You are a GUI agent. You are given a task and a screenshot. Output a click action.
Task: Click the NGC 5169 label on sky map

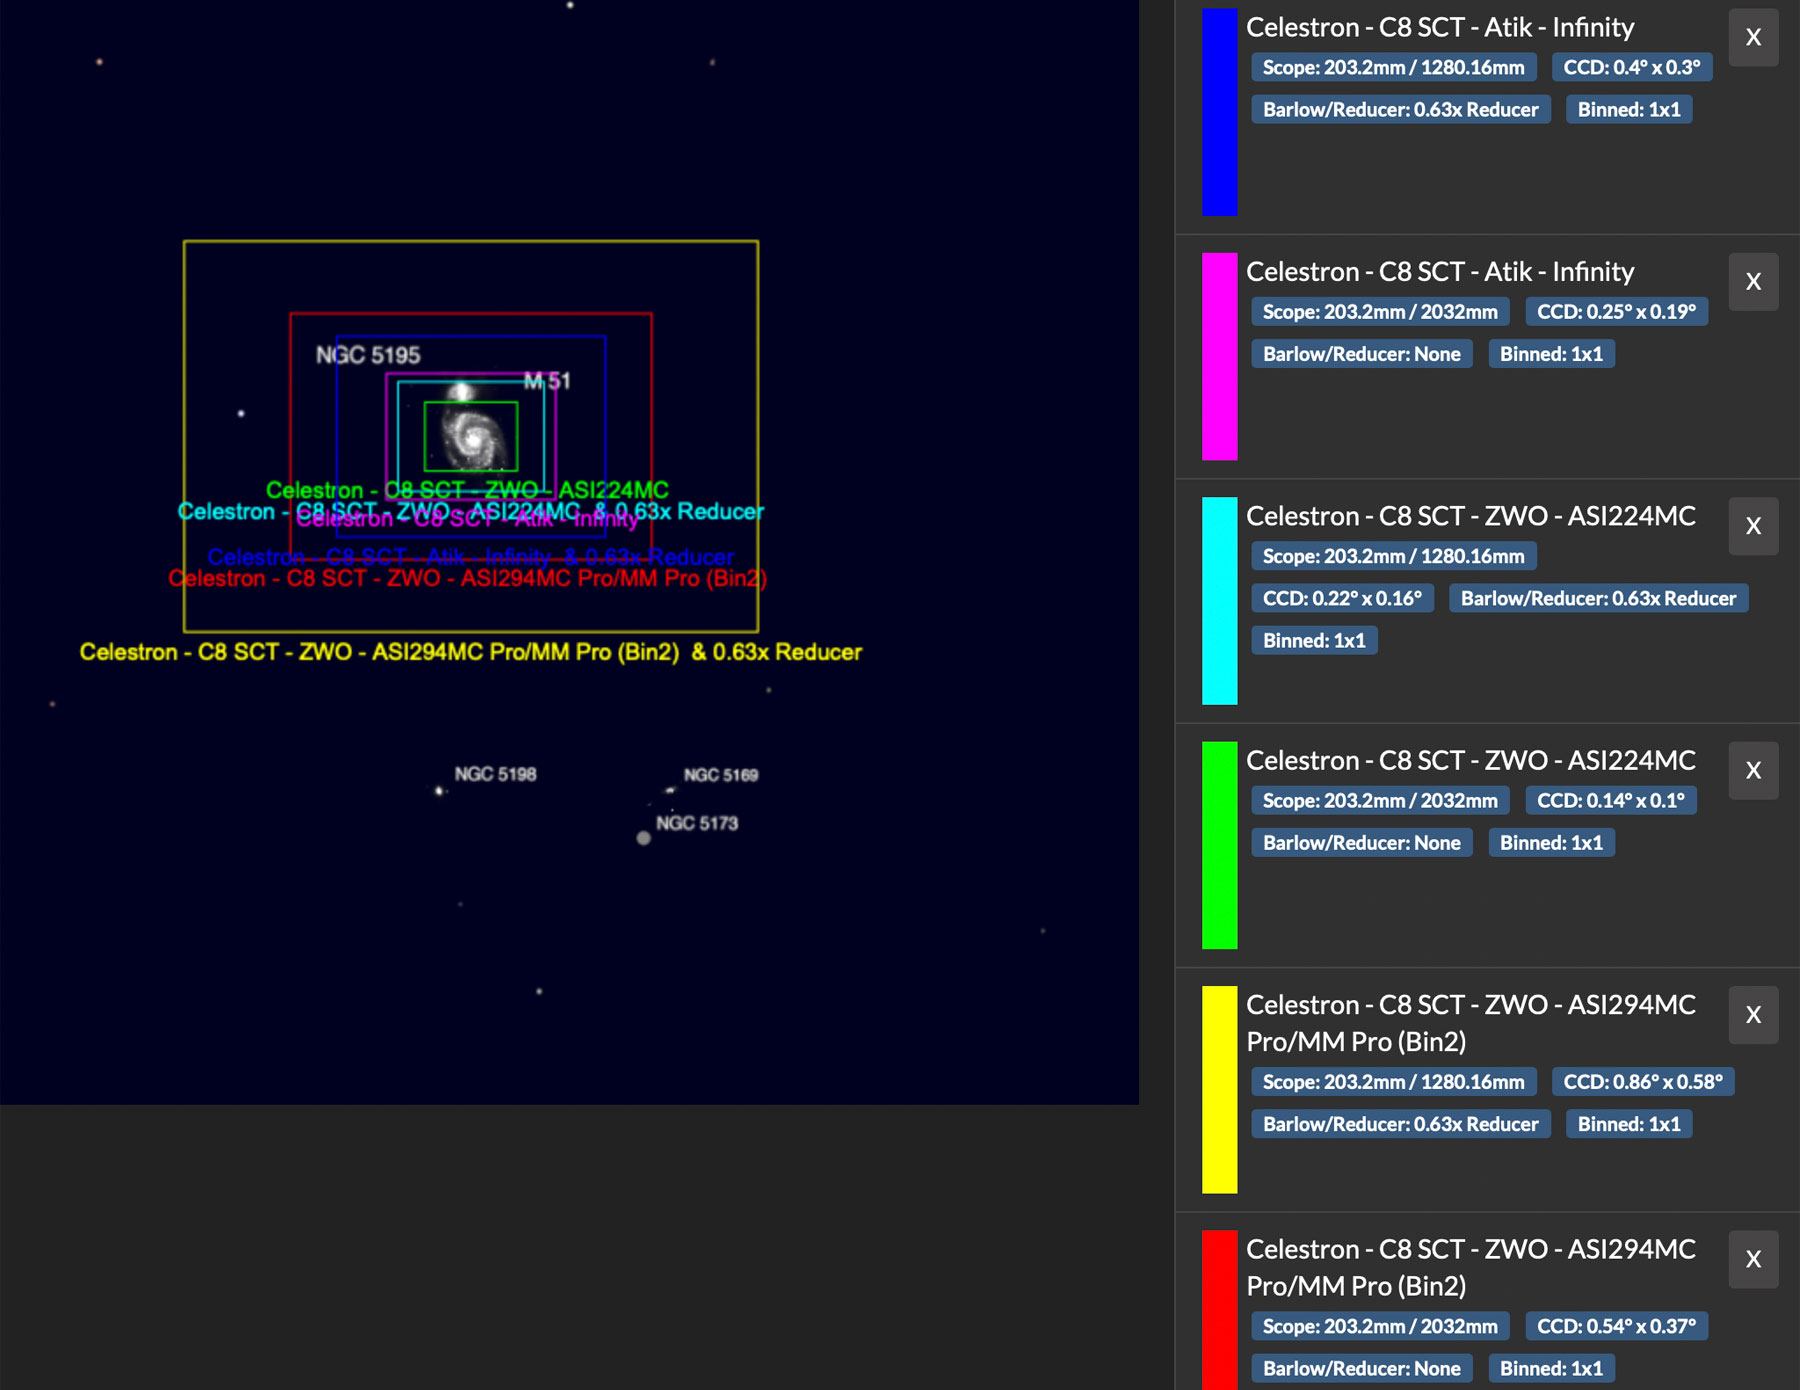[721, 775]
